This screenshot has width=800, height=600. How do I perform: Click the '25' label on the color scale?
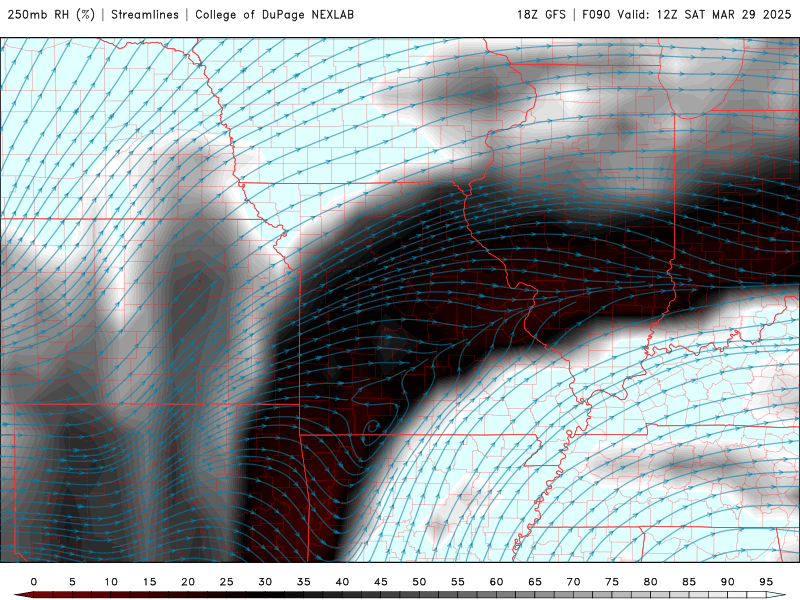pos(227,582)
